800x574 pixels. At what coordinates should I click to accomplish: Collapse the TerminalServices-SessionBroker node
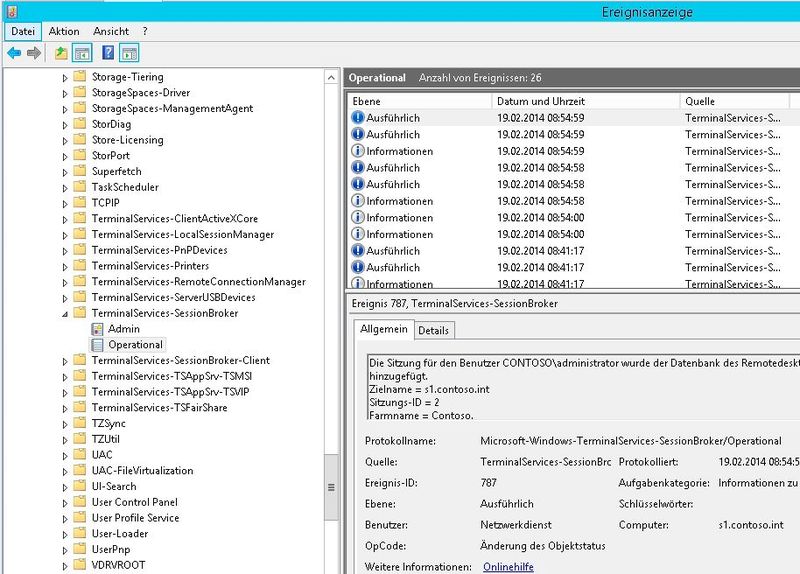(65, 314)
